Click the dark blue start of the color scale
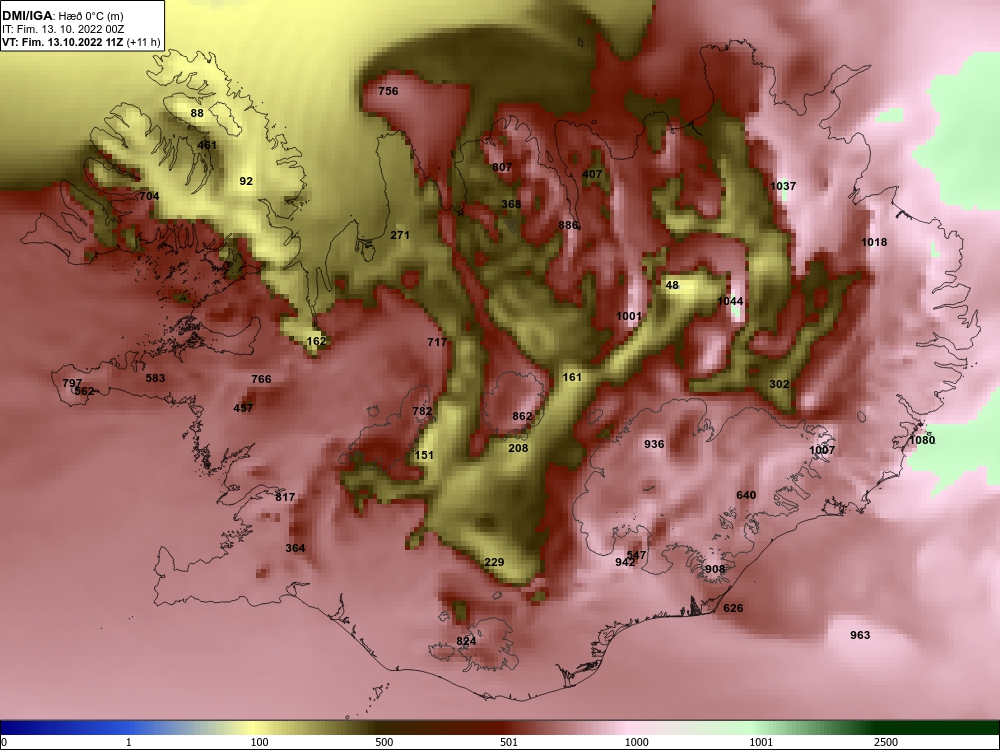Screen dimensions: 1000x750 13,728
